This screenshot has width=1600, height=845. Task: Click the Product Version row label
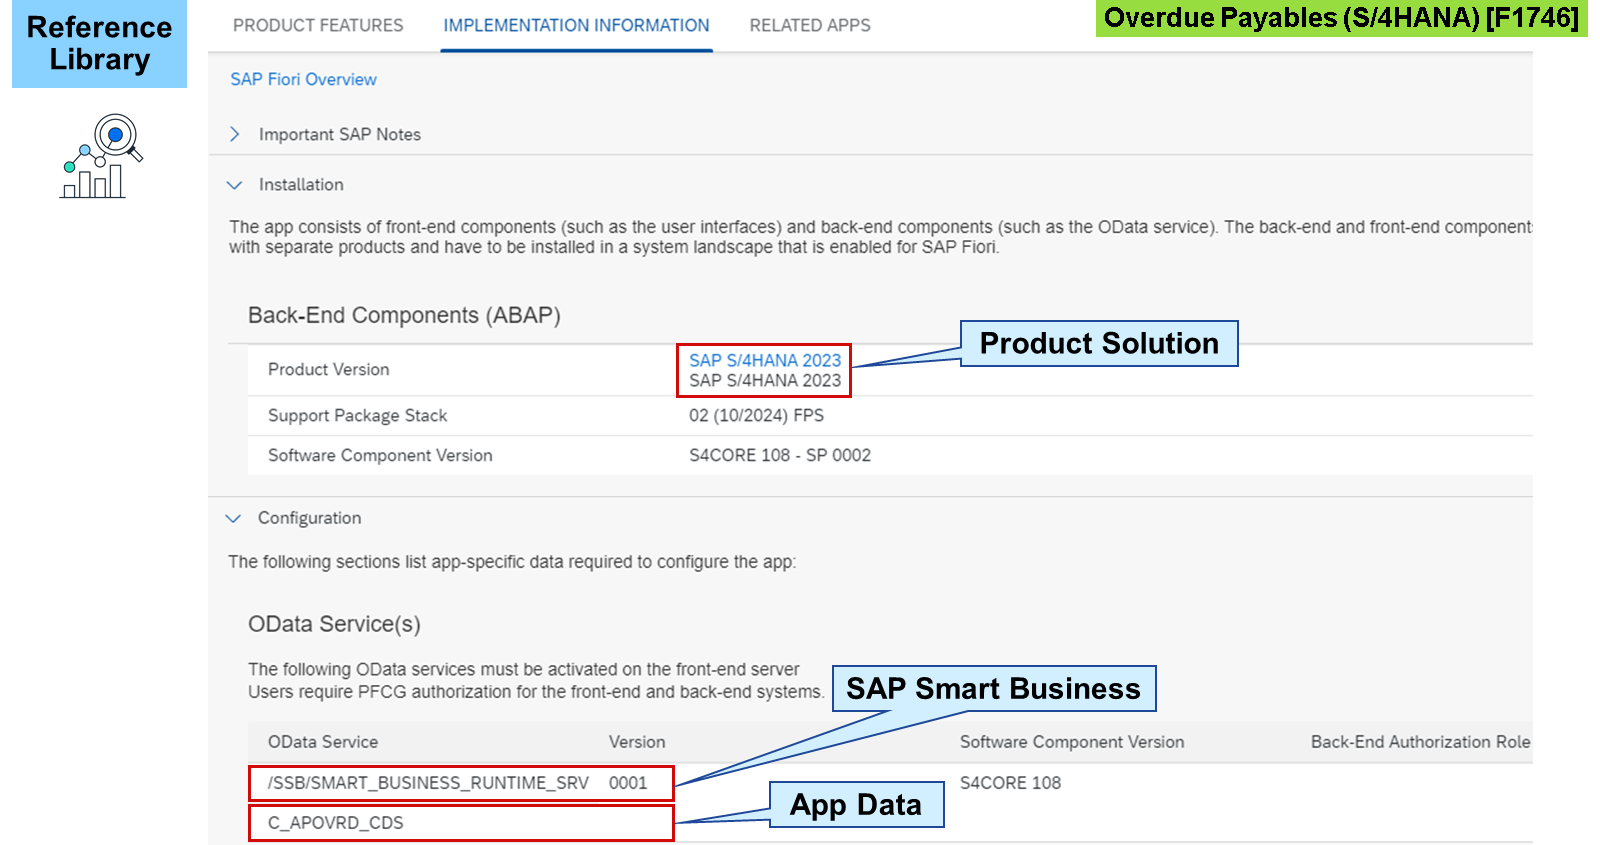[x=328, y=369]
